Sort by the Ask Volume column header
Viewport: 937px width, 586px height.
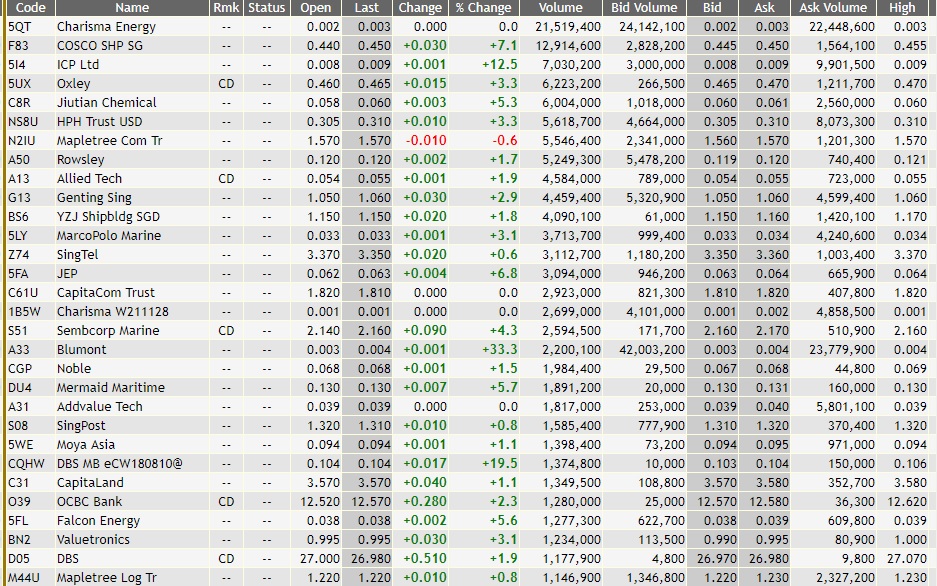coord(833,8)
